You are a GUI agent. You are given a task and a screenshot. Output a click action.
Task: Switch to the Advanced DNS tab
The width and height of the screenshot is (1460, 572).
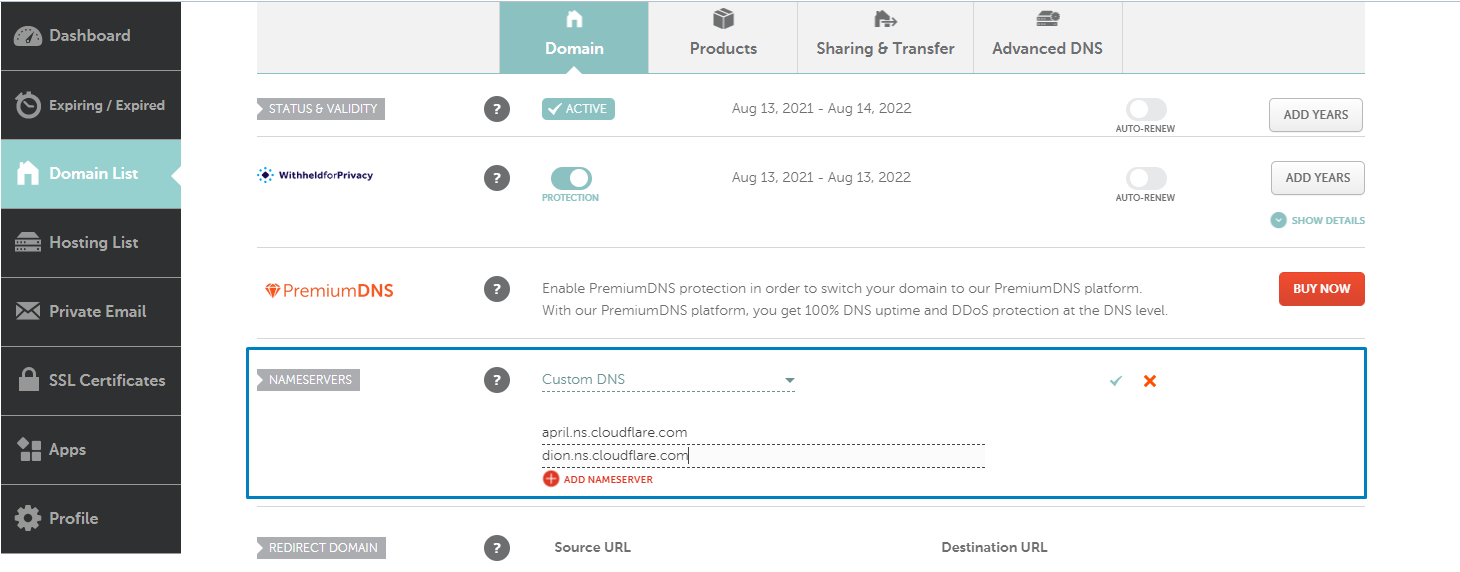point(1048,37)
